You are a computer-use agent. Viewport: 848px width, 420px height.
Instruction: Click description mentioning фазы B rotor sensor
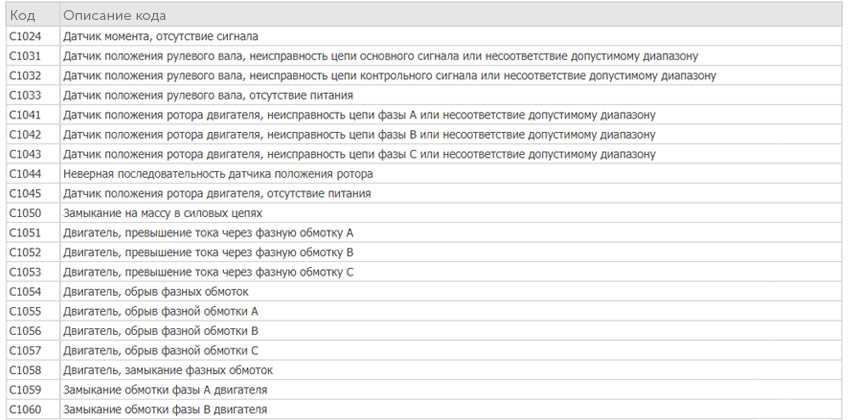[359, 134]
